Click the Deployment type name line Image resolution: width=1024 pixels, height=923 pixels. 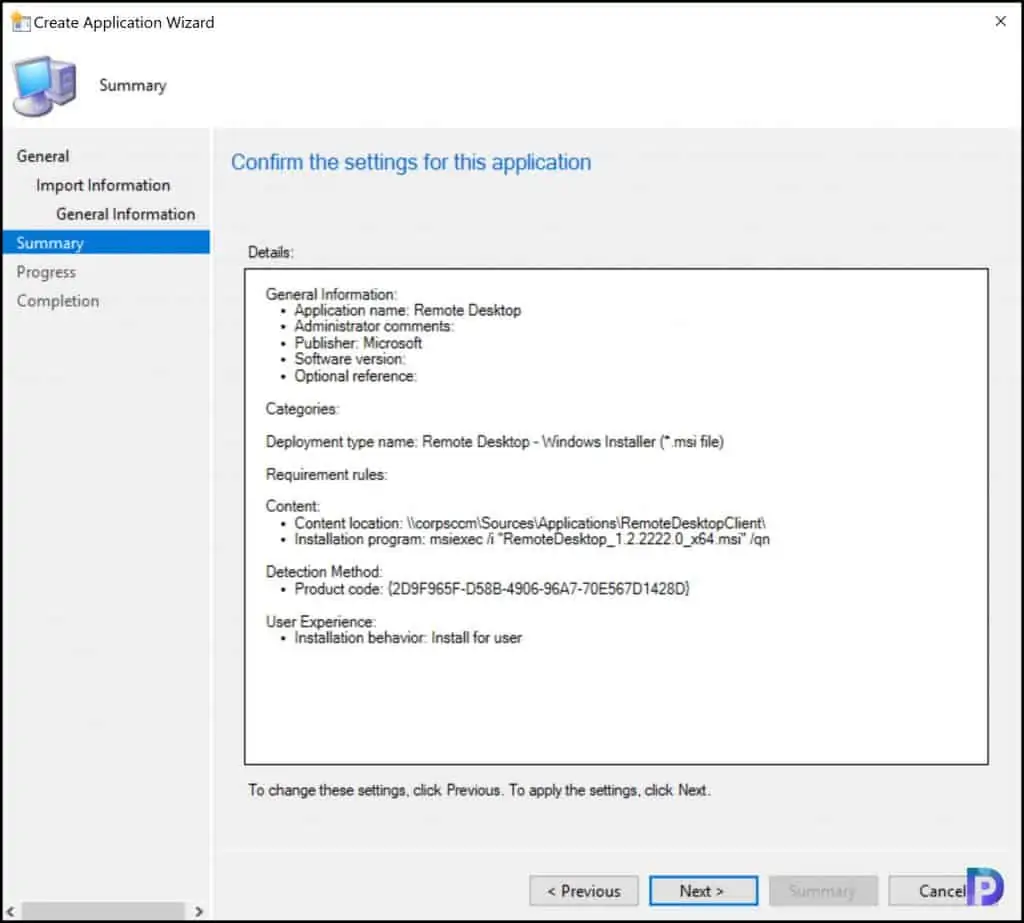[x=494, y=442]
